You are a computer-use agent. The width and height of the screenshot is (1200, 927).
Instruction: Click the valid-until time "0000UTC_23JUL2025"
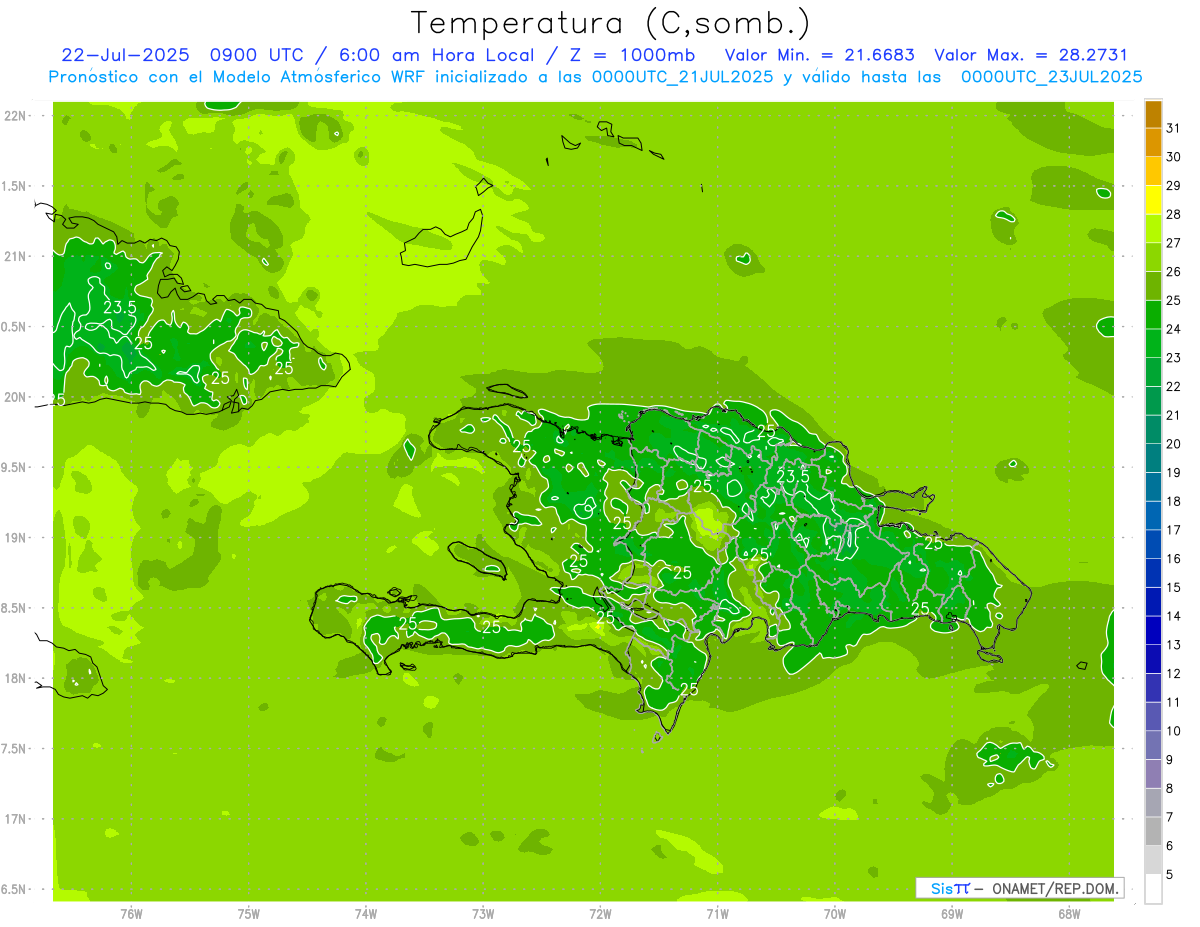(1051, 77)
